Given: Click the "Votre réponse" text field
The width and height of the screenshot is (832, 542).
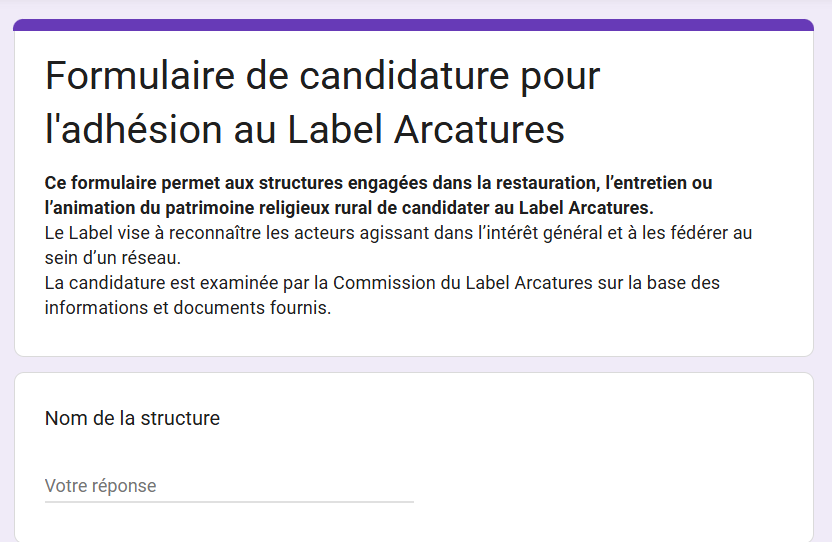Looking at the screenshot, I should (228, 486).
